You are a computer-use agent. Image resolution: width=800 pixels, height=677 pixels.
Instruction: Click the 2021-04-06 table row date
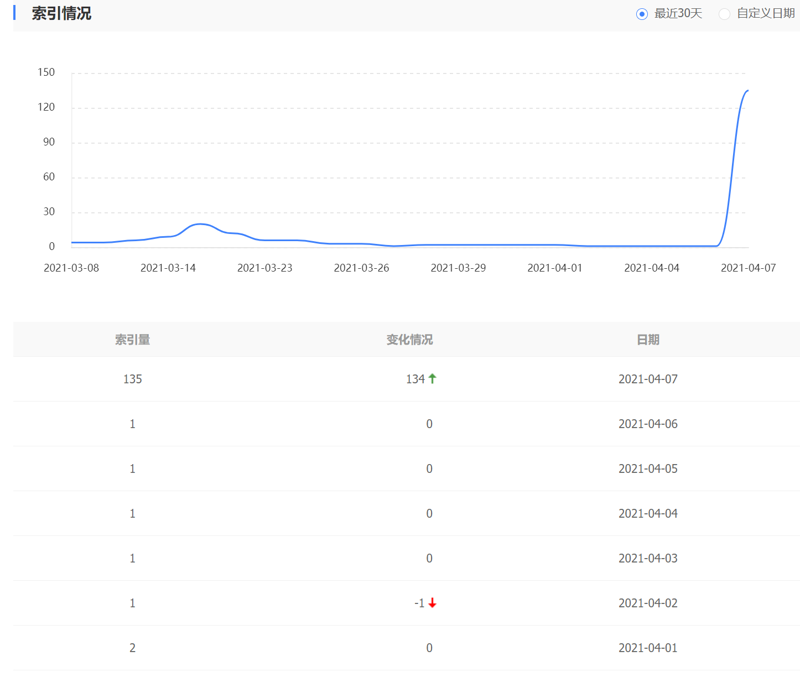pyautogui.click(x=647, y=424)
